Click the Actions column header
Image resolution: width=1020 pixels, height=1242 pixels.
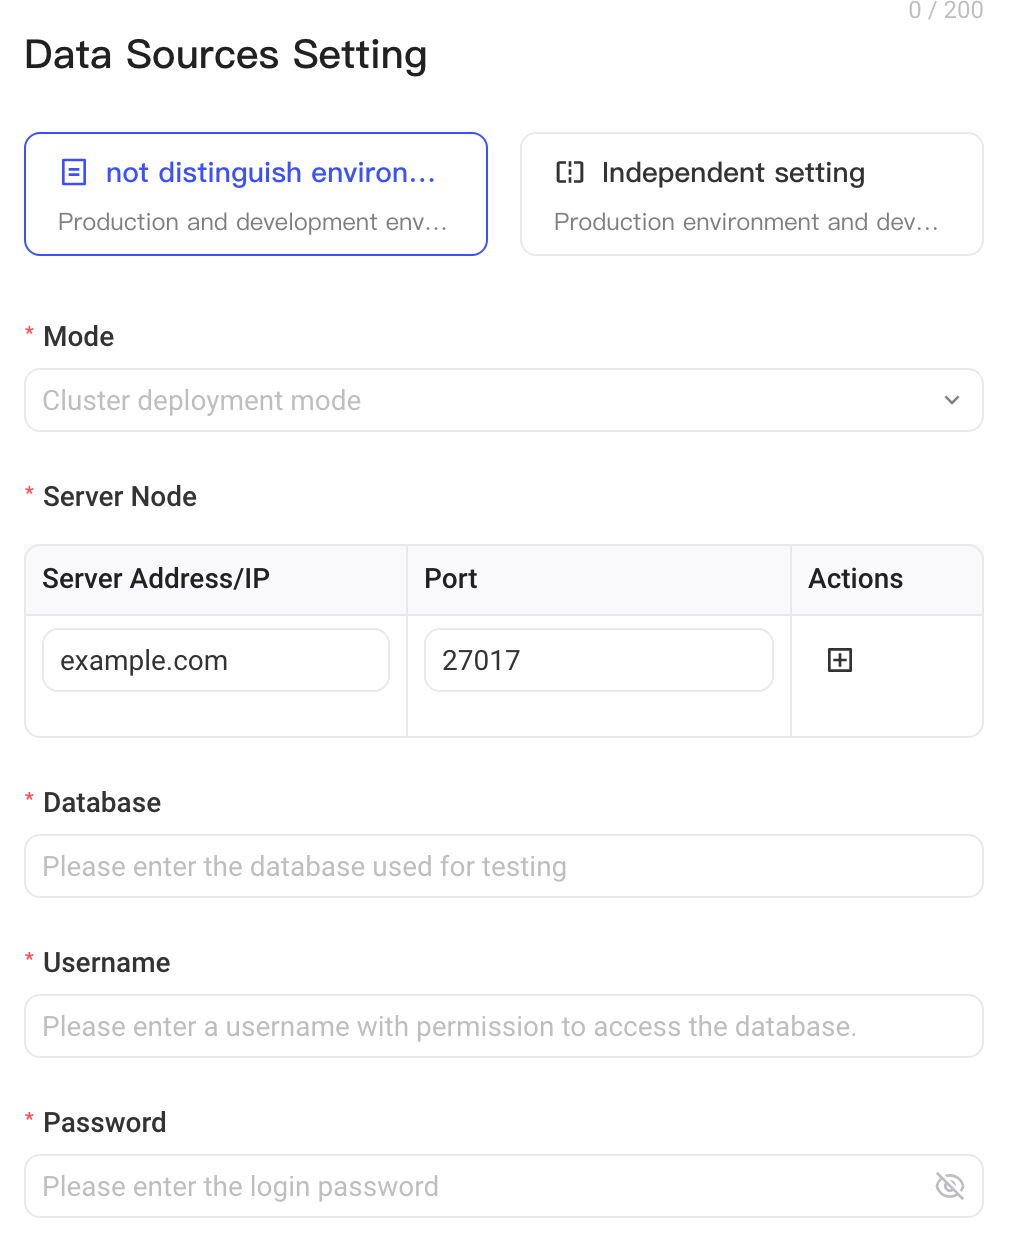[887, 580]
